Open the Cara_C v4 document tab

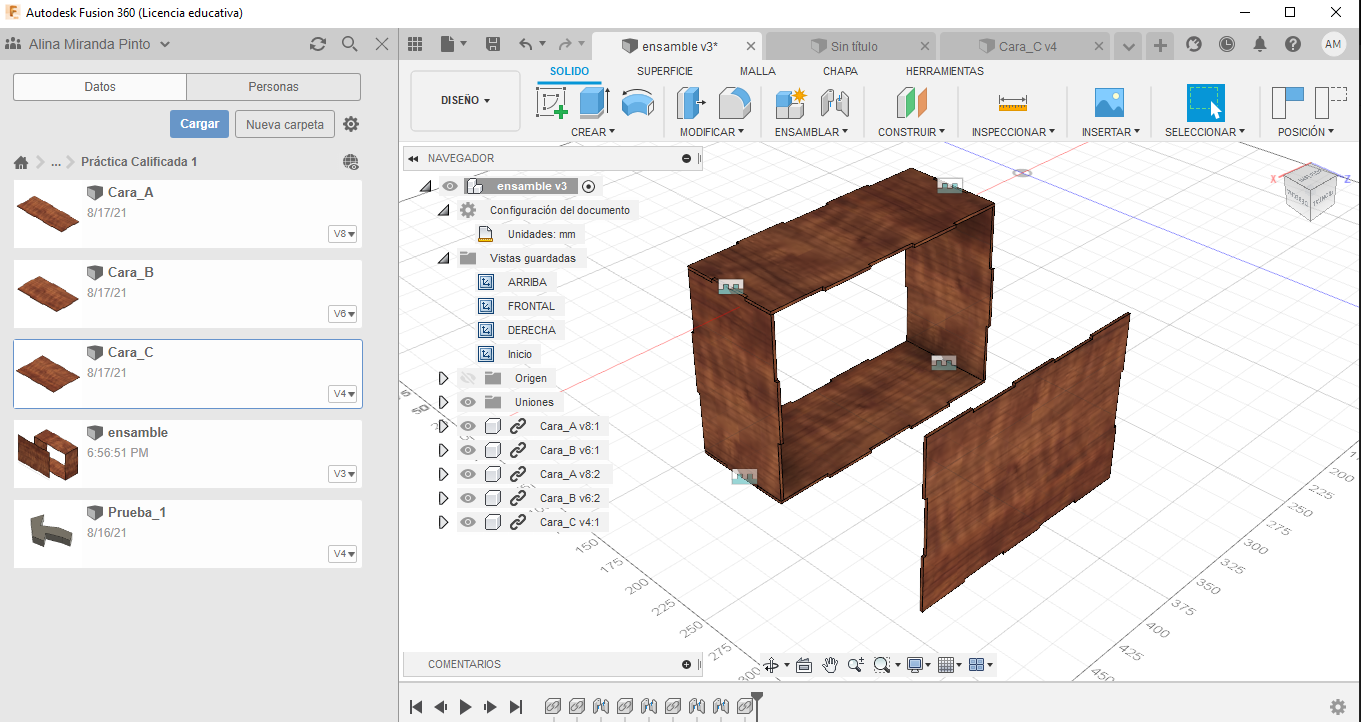tap(1027, 46)
